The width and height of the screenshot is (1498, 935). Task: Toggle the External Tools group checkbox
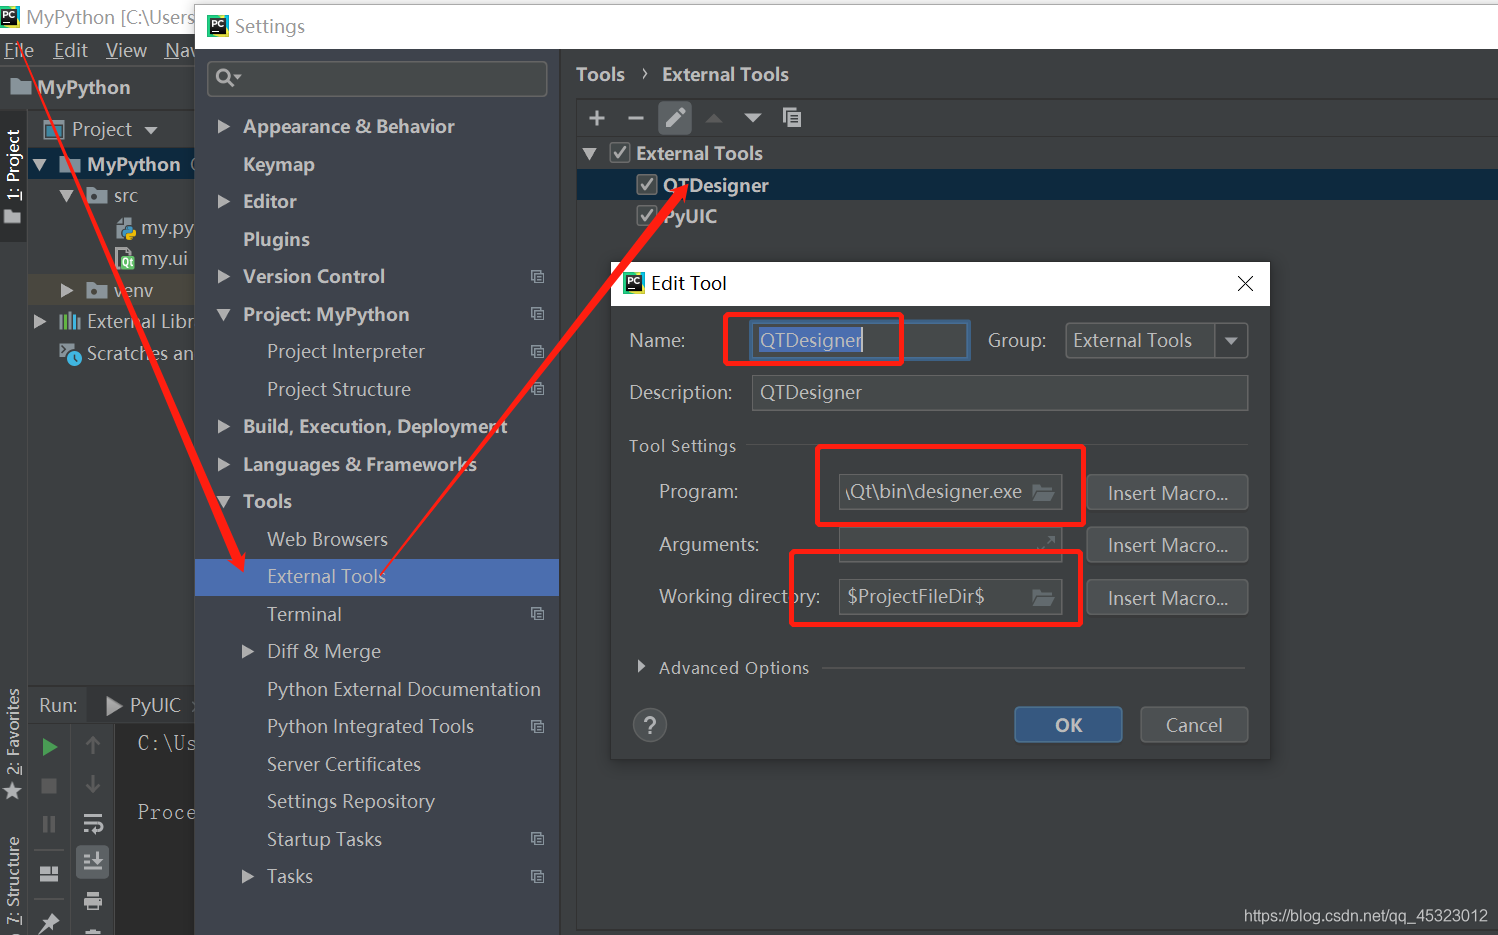tap(620, 153)
